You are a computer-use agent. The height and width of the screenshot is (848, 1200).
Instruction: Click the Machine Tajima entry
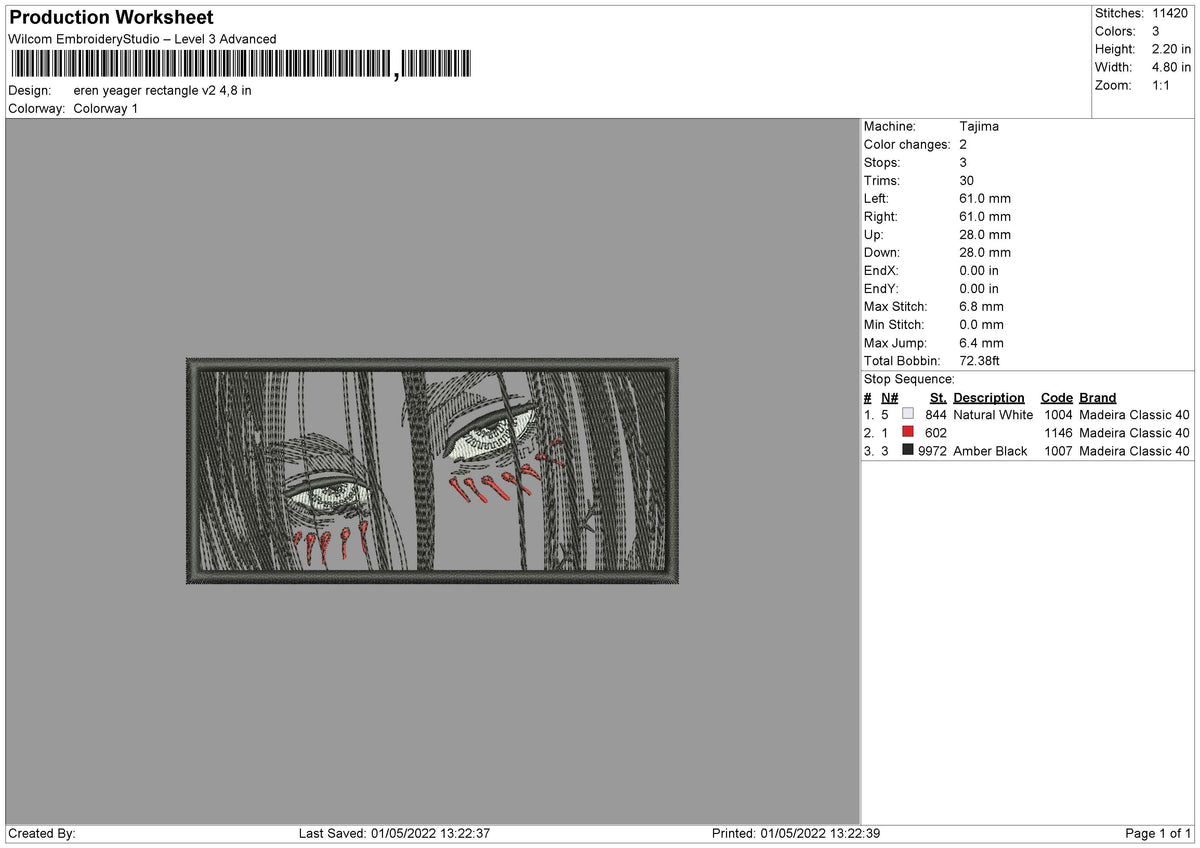[x=979, y=126]
